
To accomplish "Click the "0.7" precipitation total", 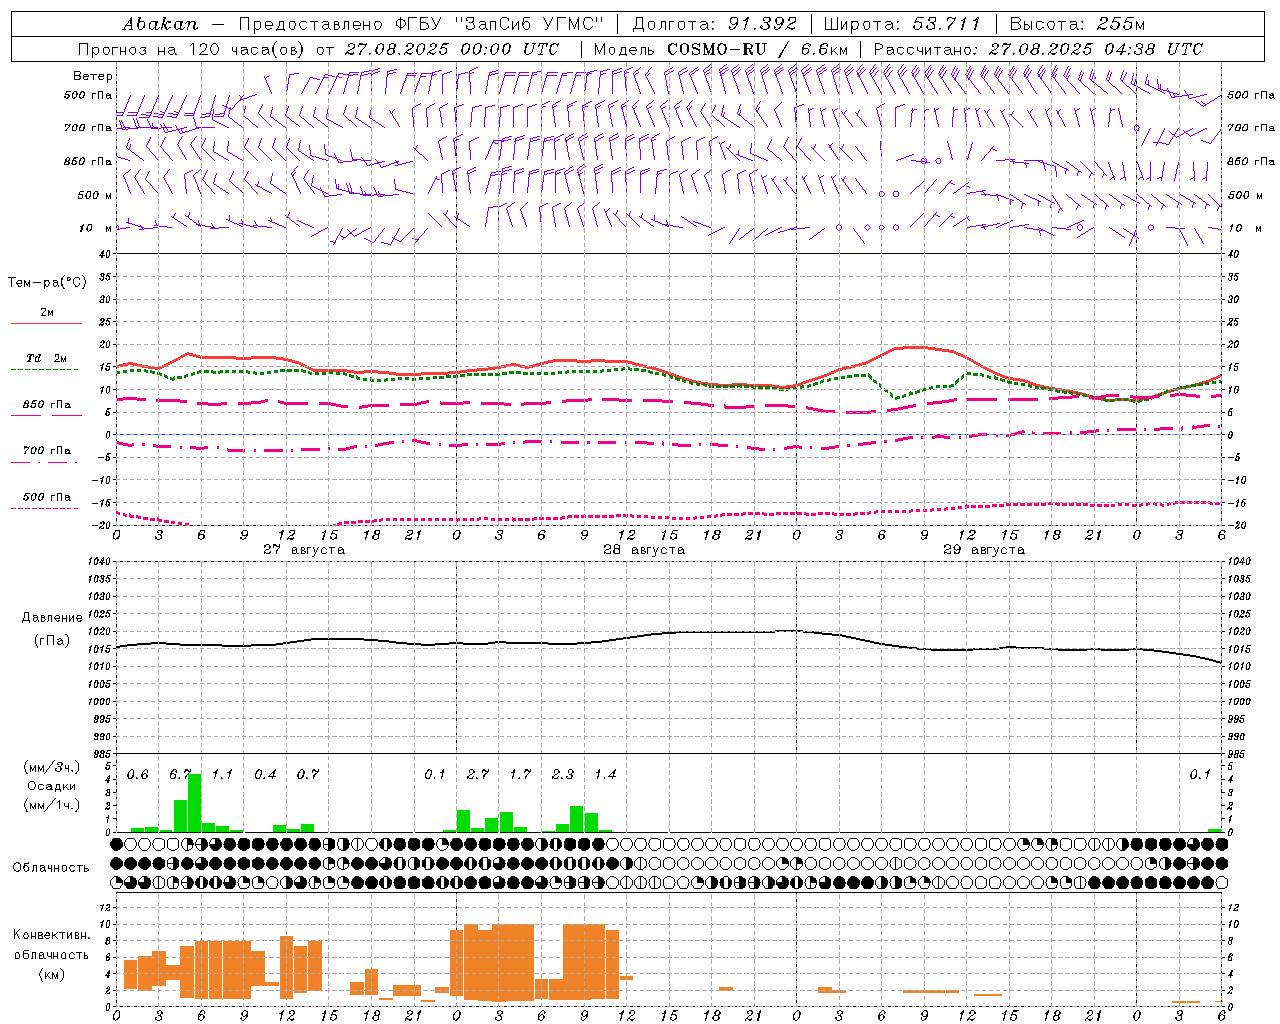I will point(307,774).
